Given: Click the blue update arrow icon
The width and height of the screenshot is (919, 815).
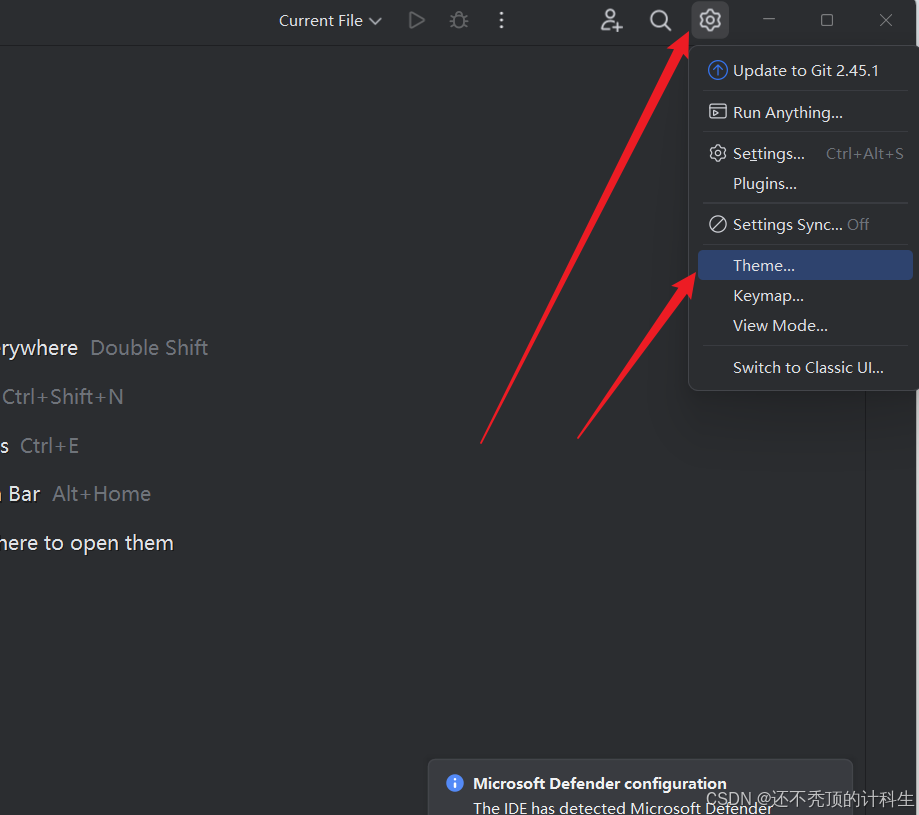Looking at the screenshot, I should 717,70.
